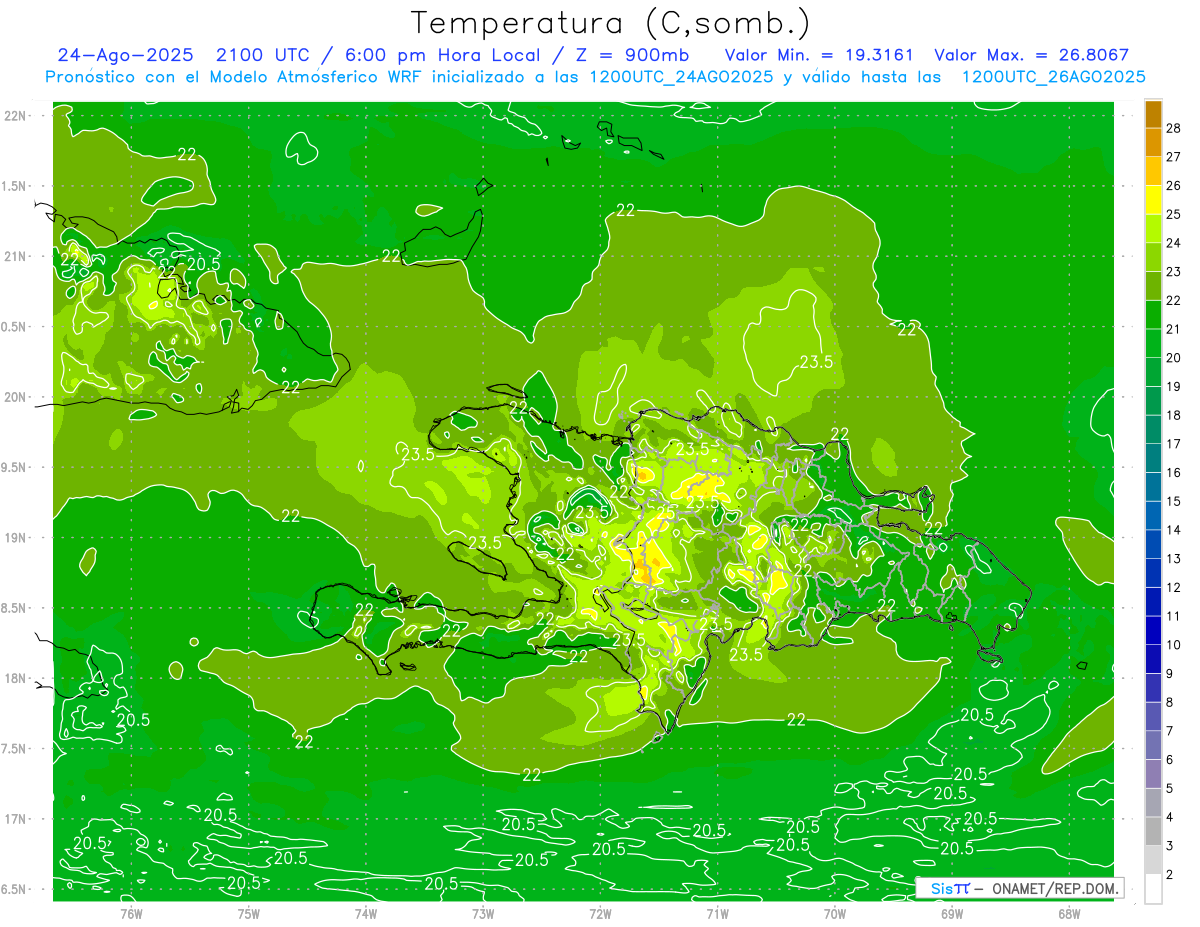Screen dimensions: 1200x927
Task: Click the "70W" longitude axis label
Action: click(835, 913)
